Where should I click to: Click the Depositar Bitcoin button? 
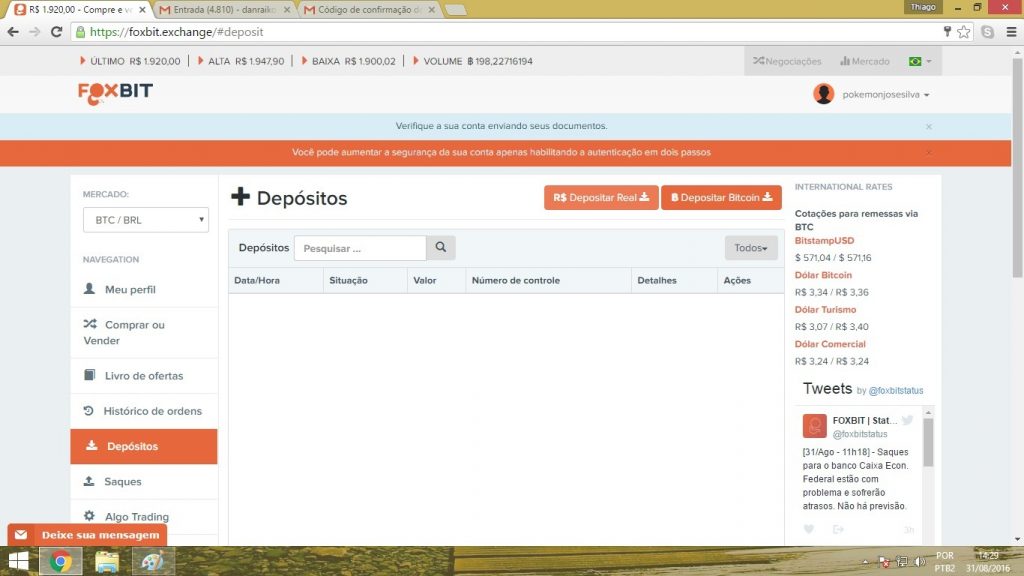721,198
